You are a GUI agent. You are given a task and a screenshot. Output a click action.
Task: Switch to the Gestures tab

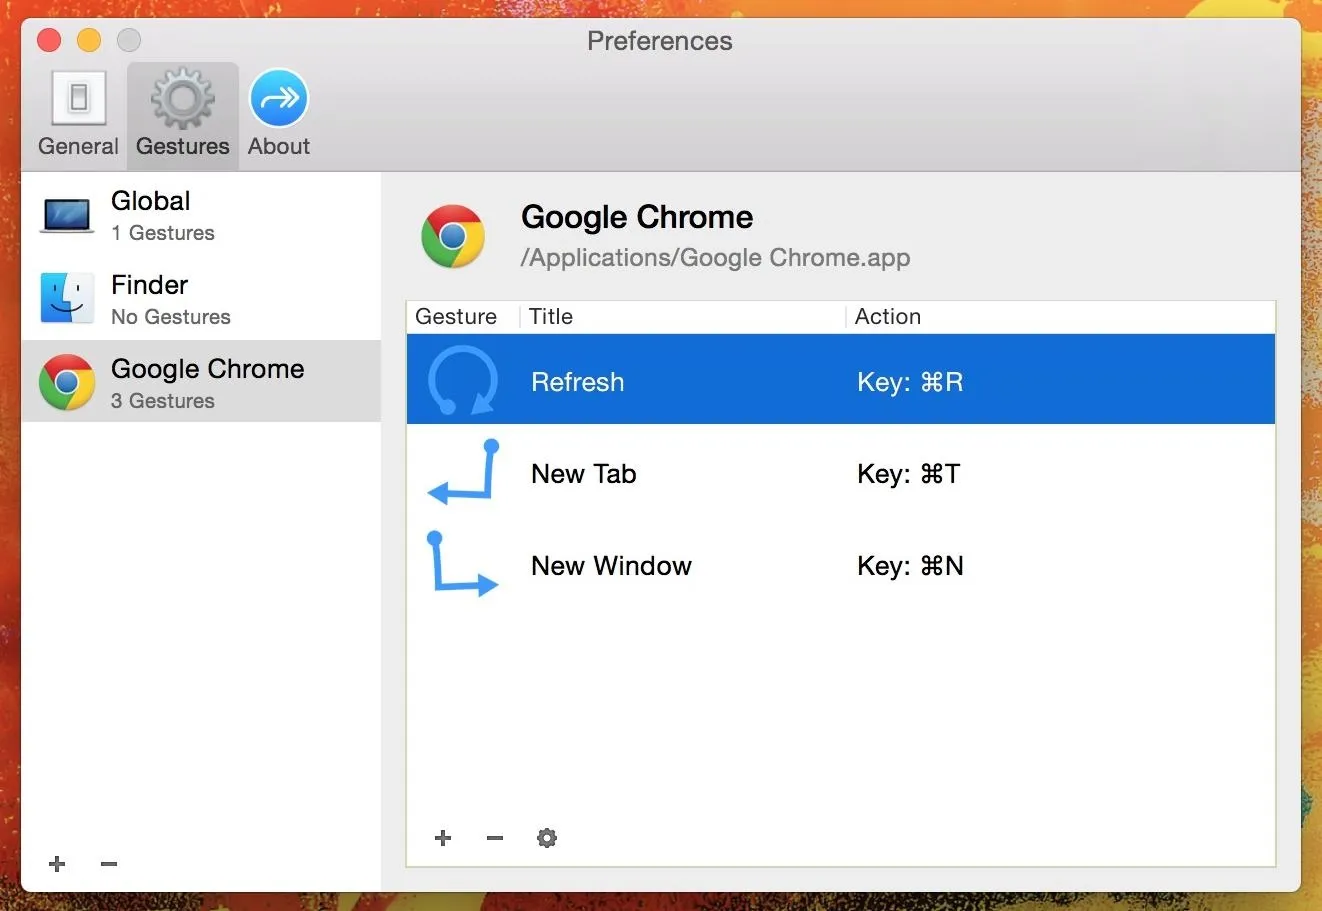point(183,115)
